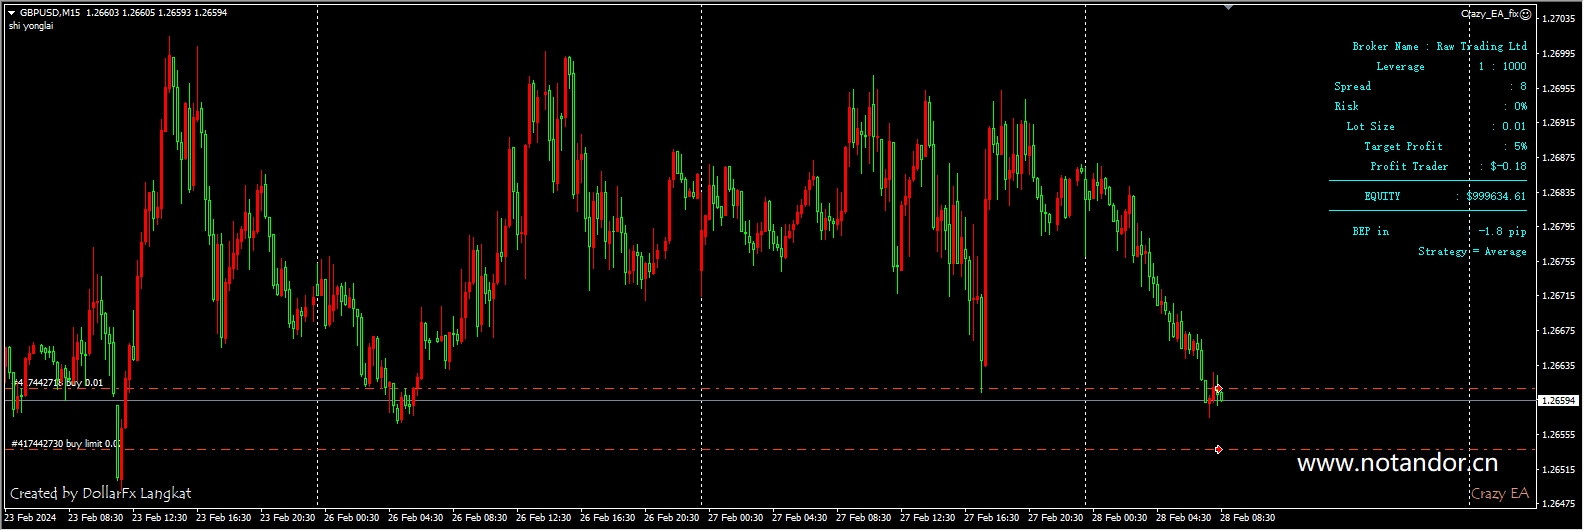This screenshot has height=531, width=1584.
Task: Click the current price tag 1.26594
Action: [1557, 400]
